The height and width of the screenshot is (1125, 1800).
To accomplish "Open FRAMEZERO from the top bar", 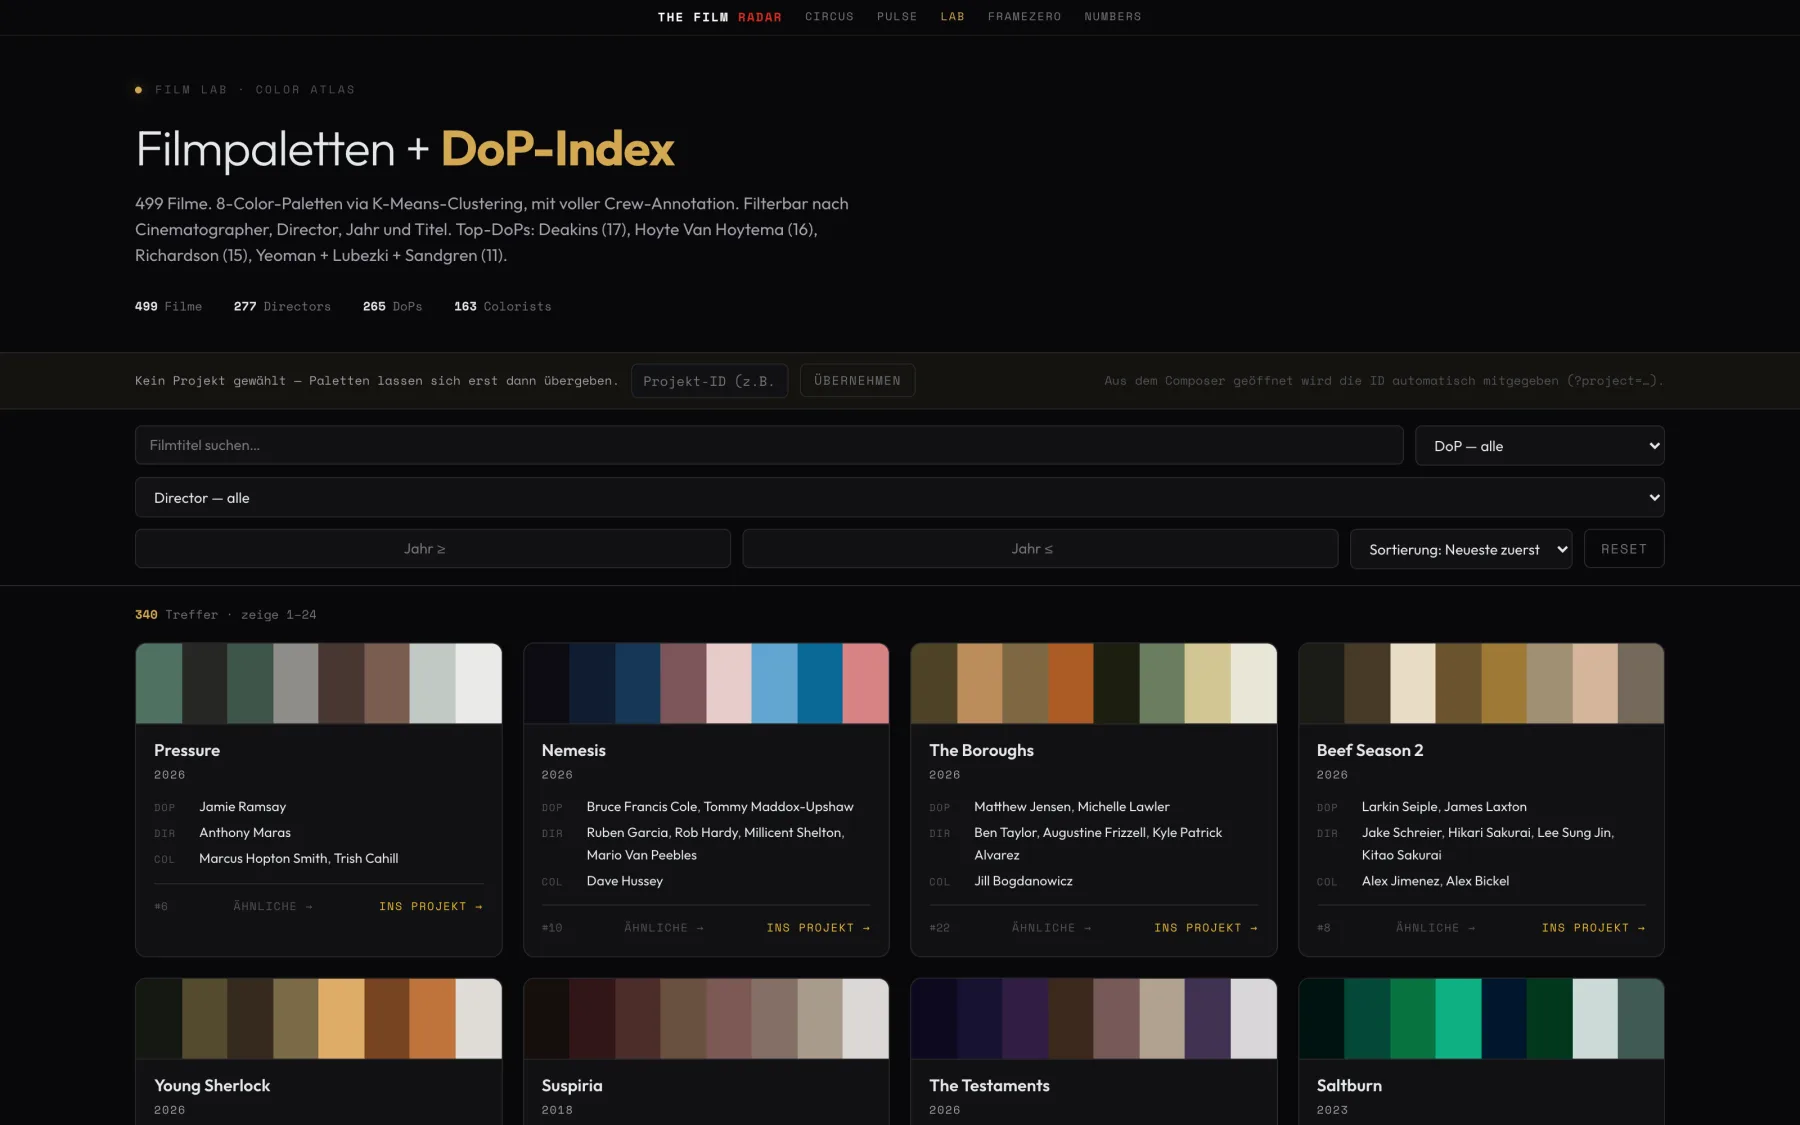I will 1024,17.
